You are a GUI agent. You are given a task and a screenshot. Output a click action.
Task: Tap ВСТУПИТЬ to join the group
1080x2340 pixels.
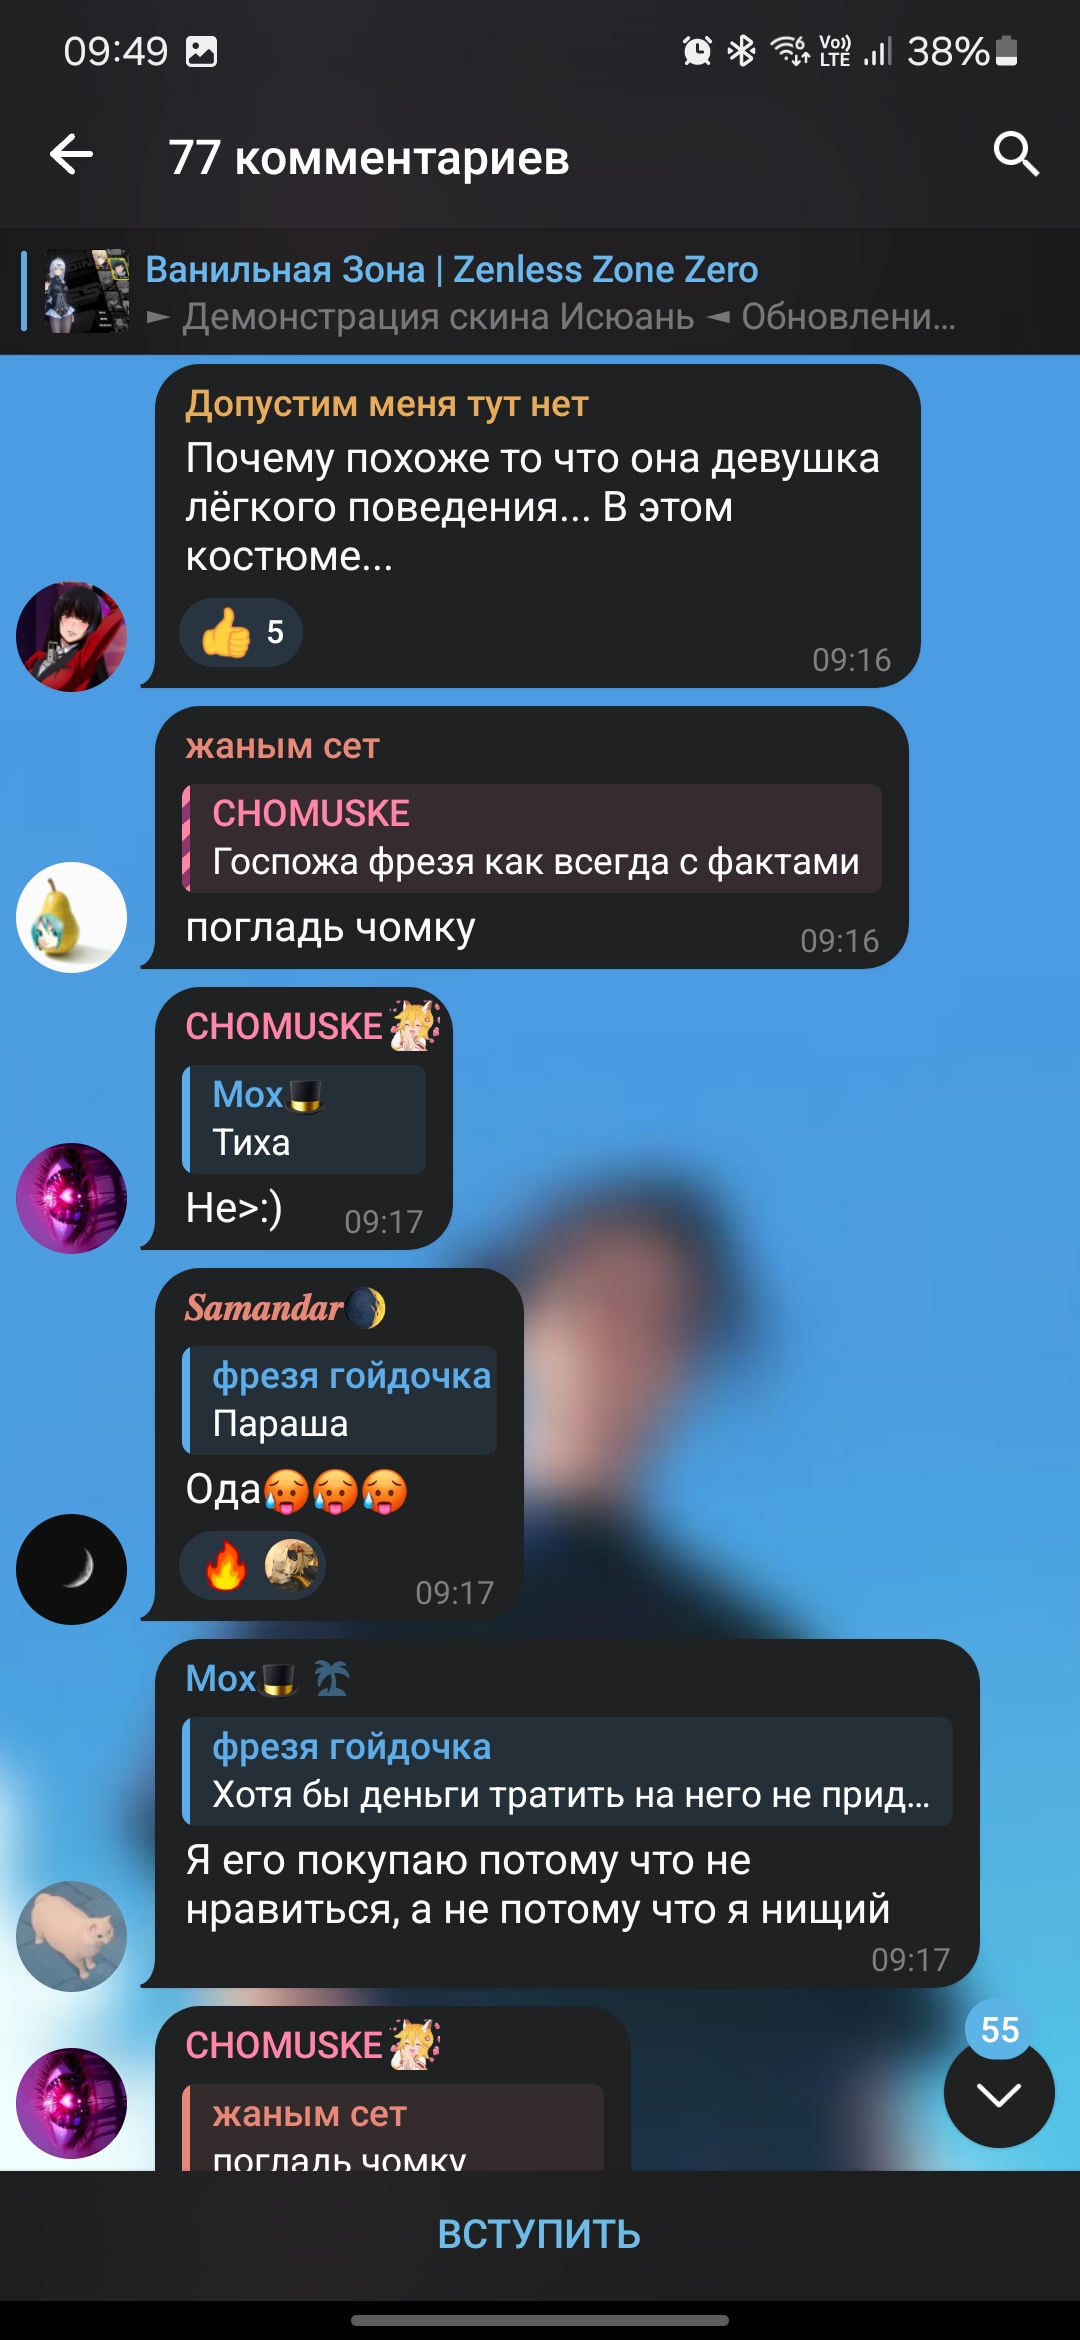point(540,2234)
